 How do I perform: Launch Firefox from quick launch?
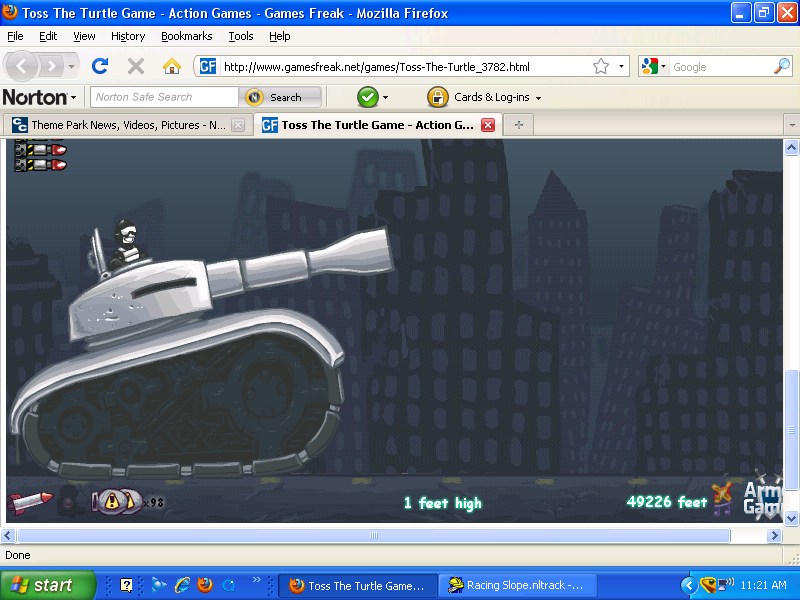[x=205, y=585]
